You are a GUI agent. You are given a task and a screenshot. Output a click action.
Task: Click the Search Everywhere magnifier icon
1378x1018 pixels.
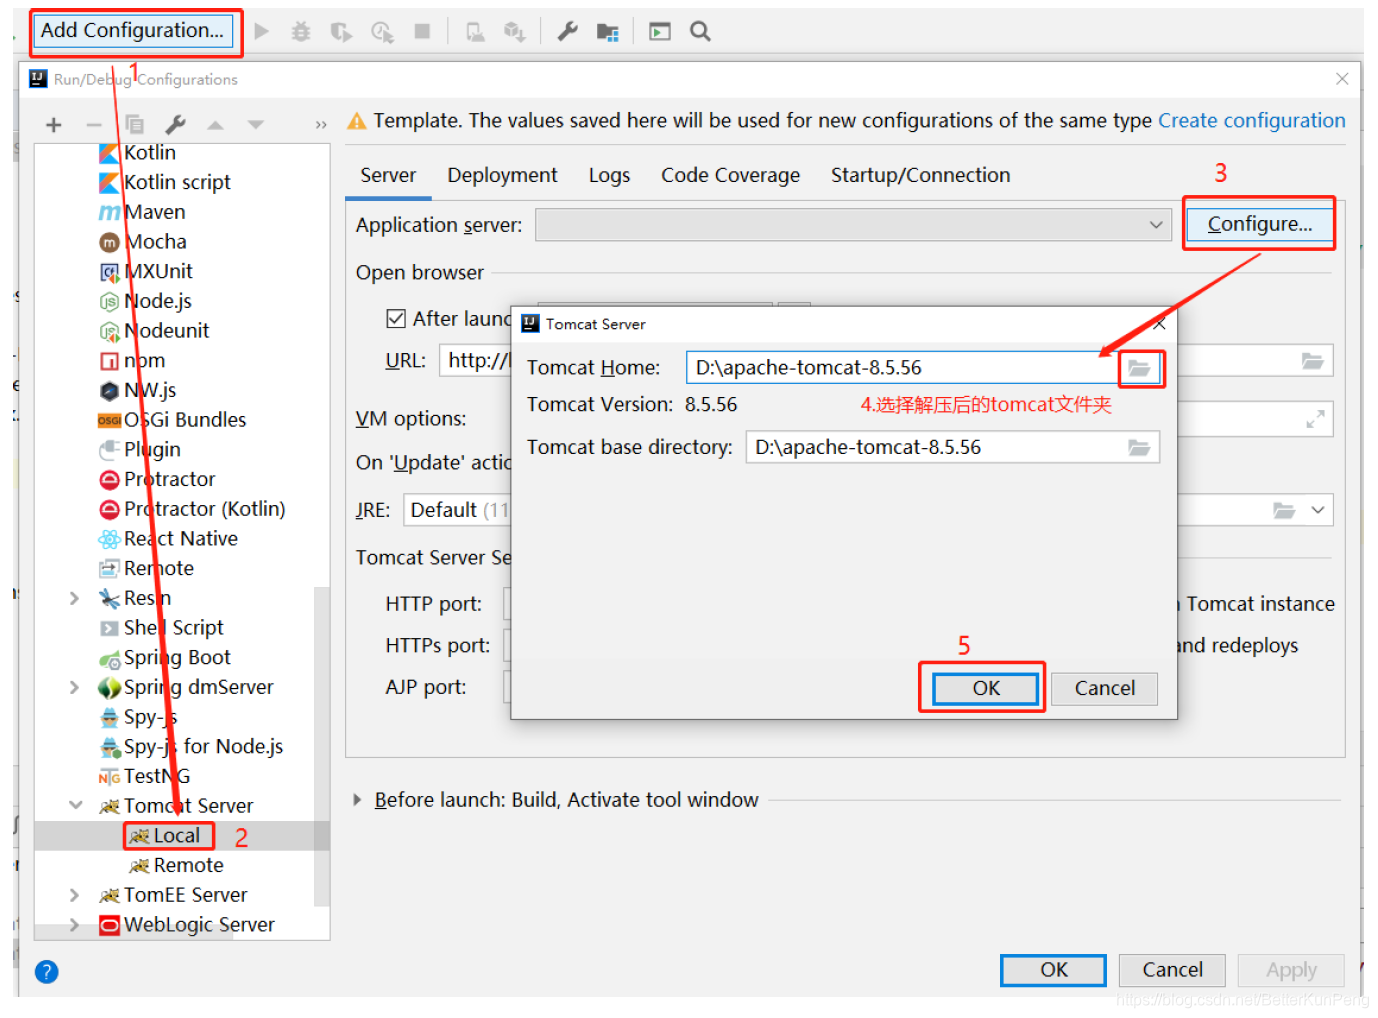click(x=701, y=32)
